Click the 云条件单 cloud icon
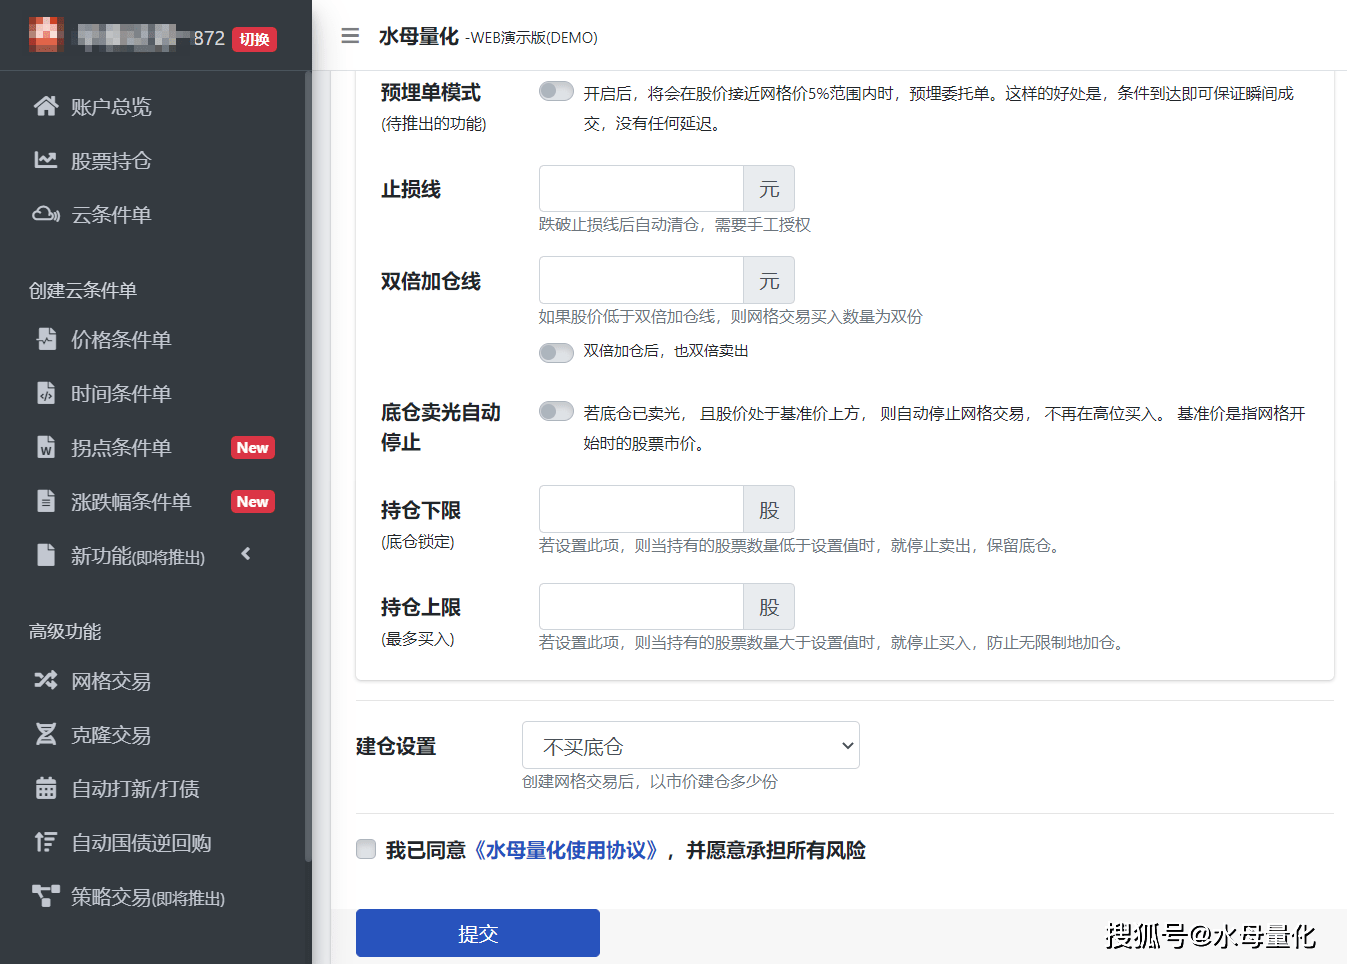1347x964 pixels. click(47, 214)
